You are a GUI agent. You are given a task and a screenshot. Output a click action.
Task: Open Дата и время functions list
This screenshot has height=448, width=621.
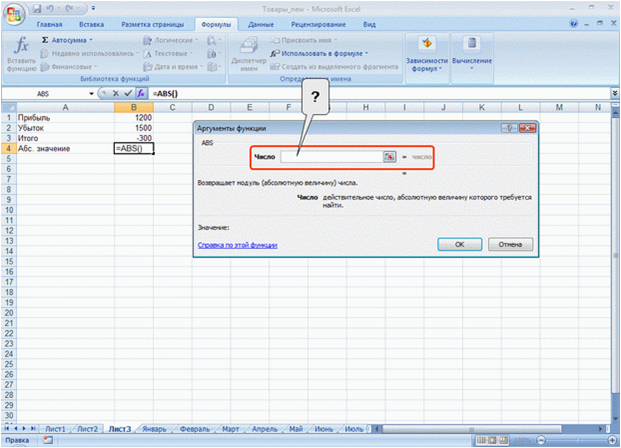pyautogui.click(x=173, y=67)
